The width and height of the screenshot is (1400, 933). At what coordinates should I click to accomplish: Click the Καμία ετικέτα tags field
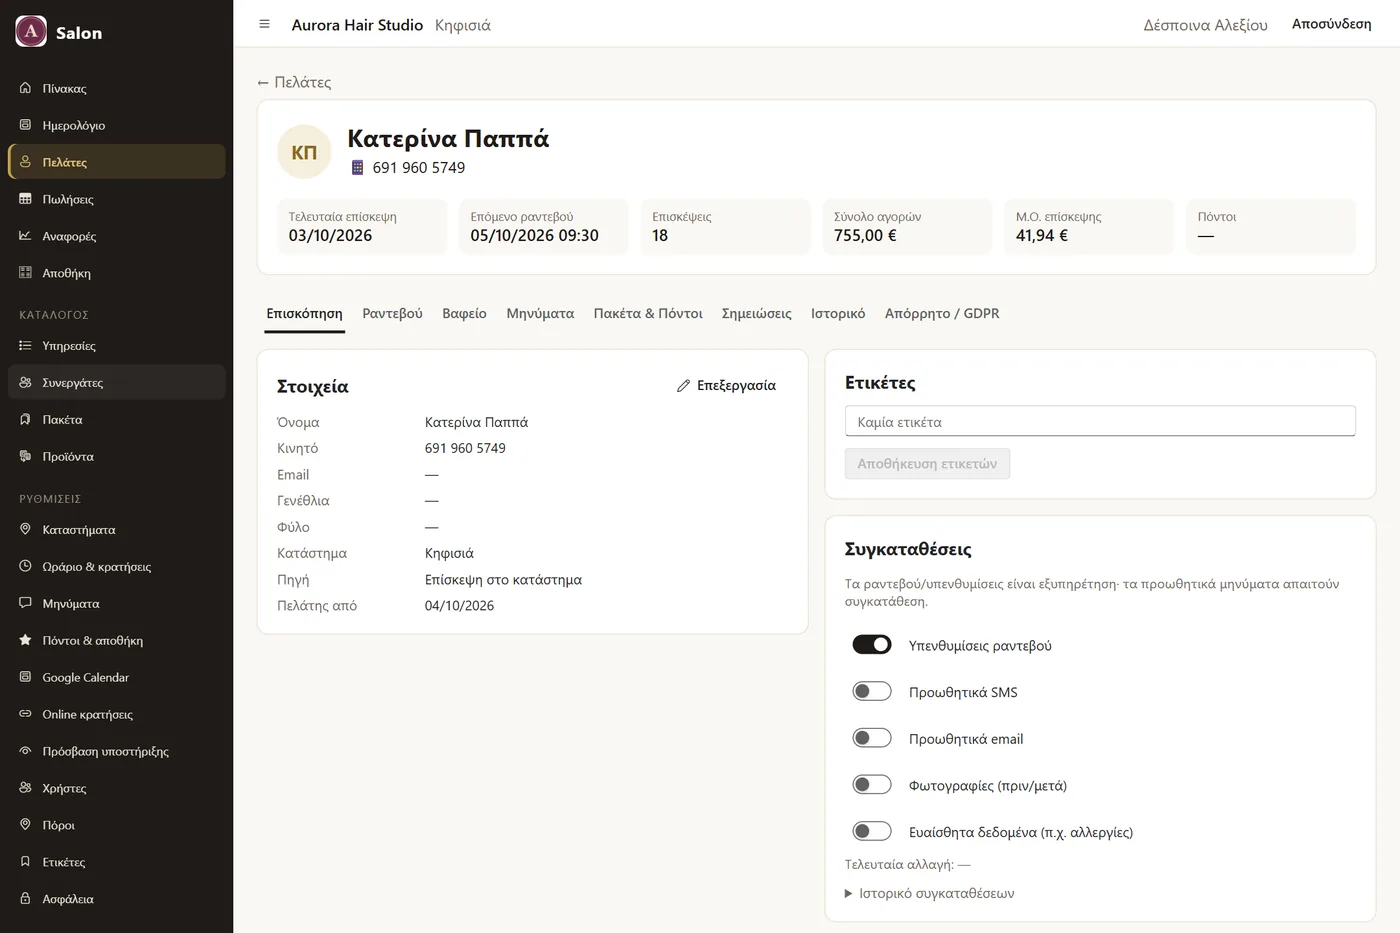click(1100, 421)
